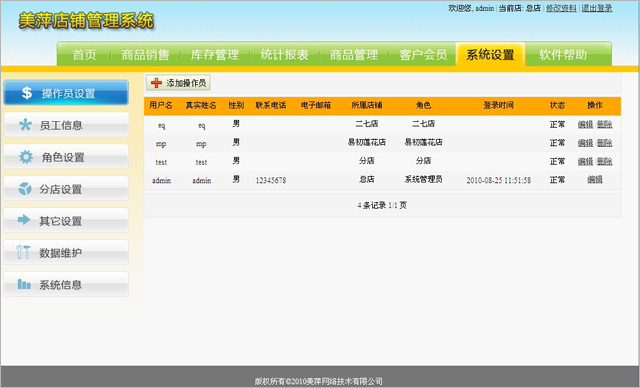
Task: Click the 性别 column header
Action: point(236,106)
